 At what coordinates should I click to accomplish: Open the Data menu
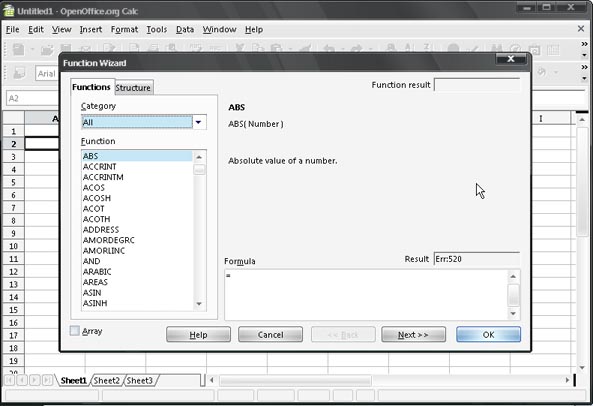coord(185,29)
